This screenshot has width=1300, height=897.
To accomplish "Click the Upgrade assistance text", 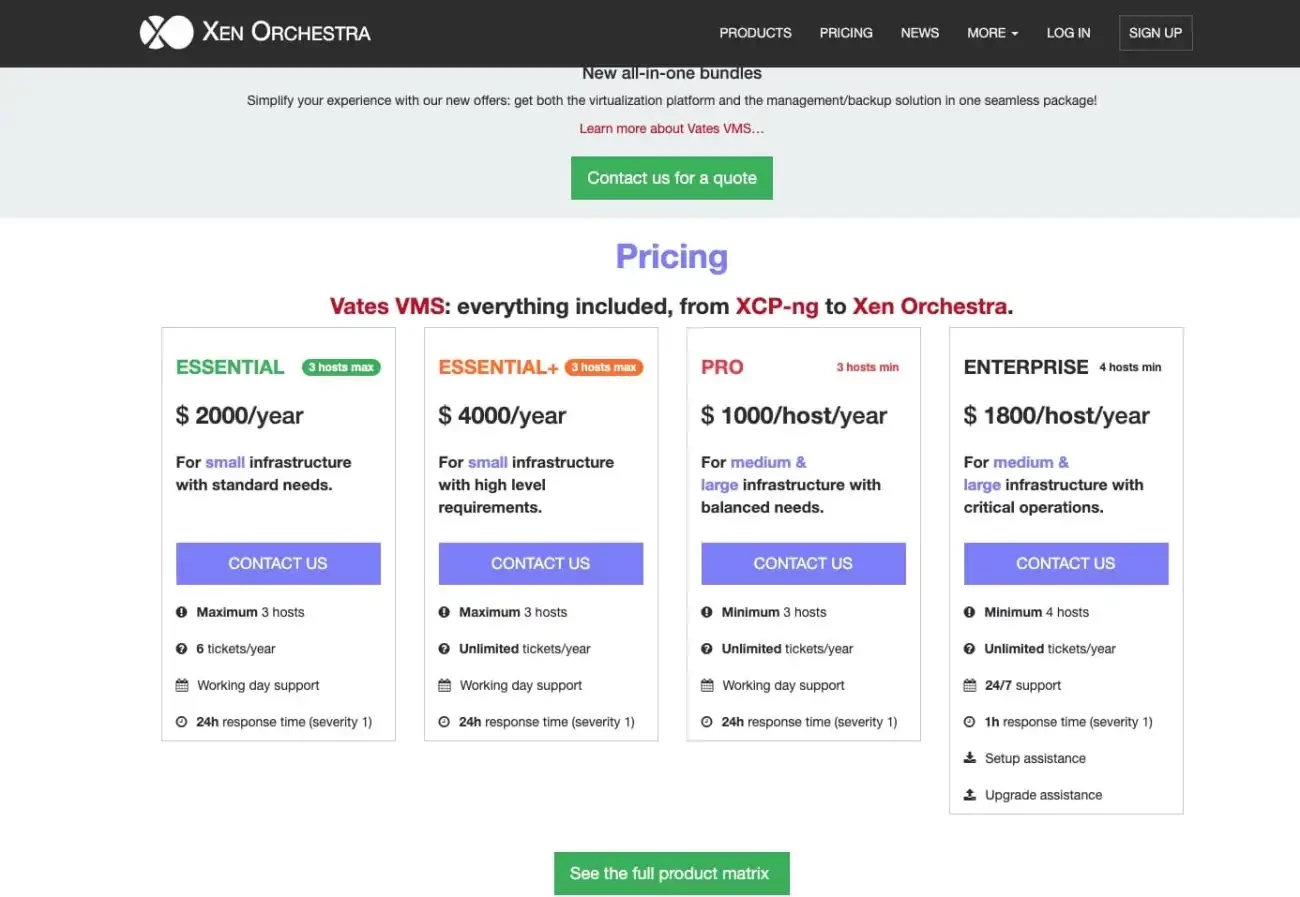I will click(x=1043, y=795).
